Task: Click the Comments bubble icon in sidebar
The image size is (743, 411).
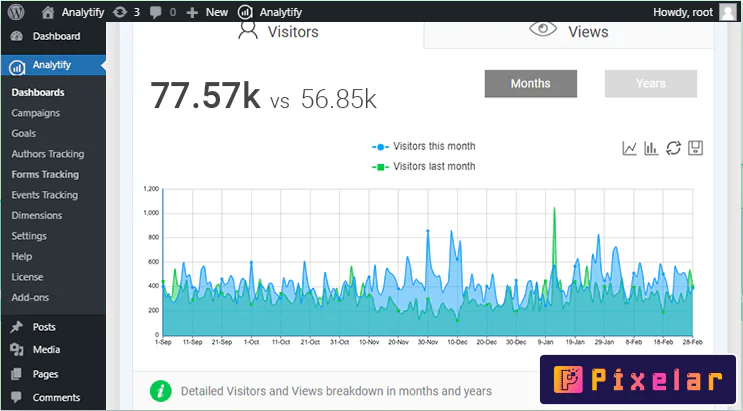Action: click(16, 397)
